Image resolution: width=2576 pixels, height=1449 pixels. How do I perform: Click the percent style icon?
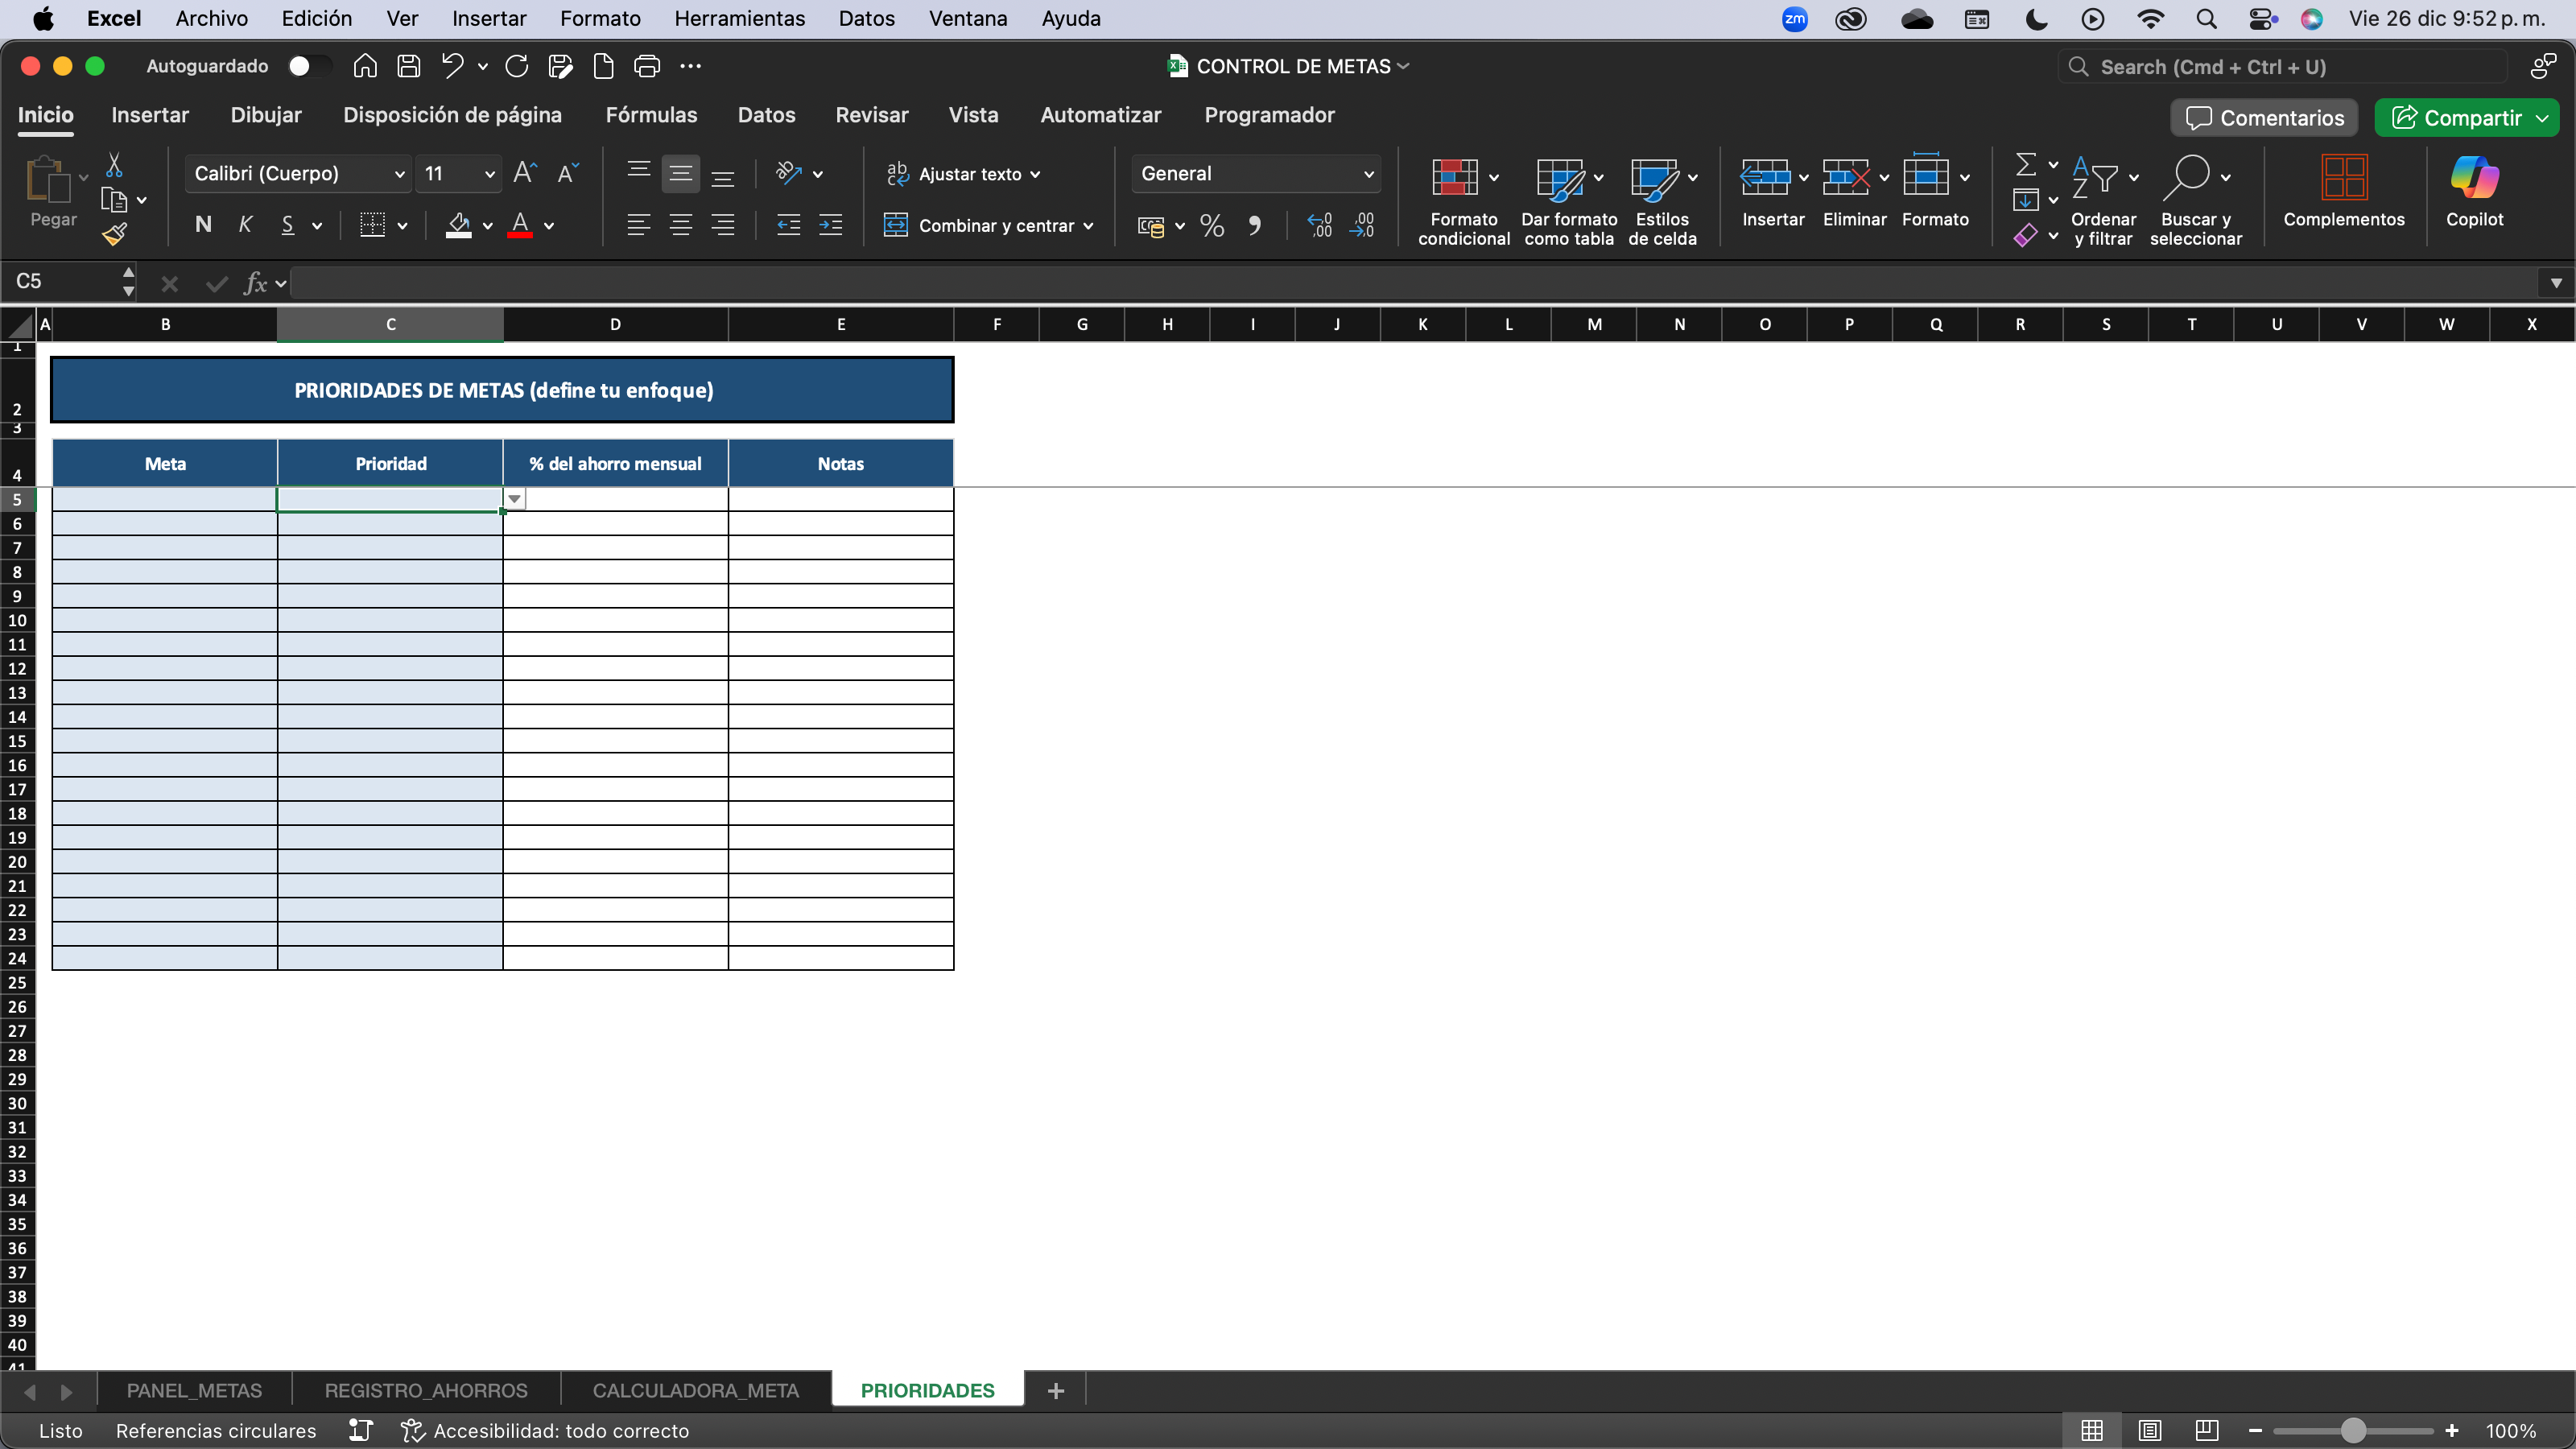1212,226
